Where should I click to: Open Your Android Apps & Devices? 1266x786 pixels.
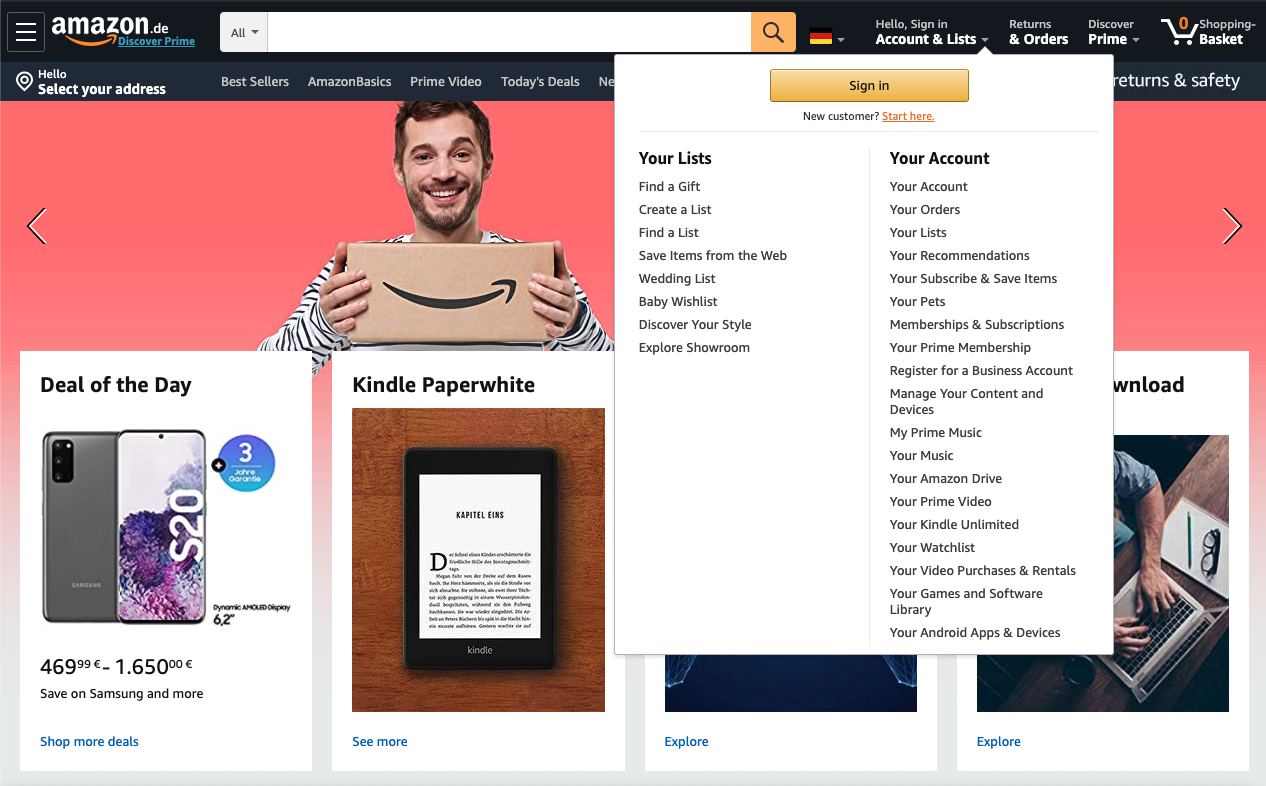[975, 632]
